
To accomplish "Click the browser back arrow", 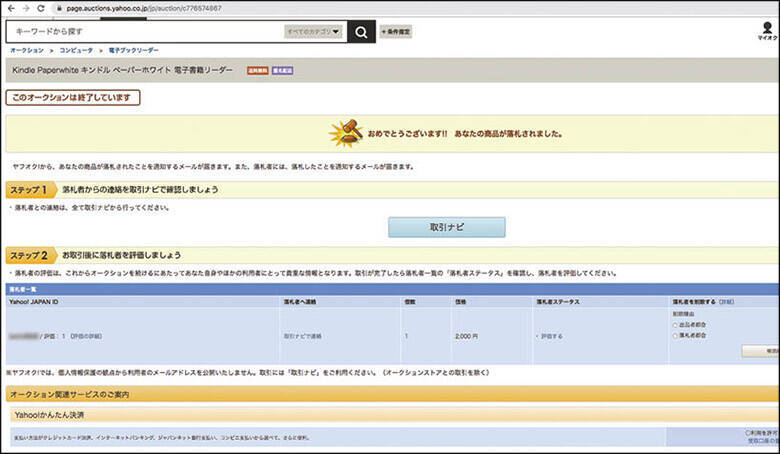I will click(x=10, y=7).
